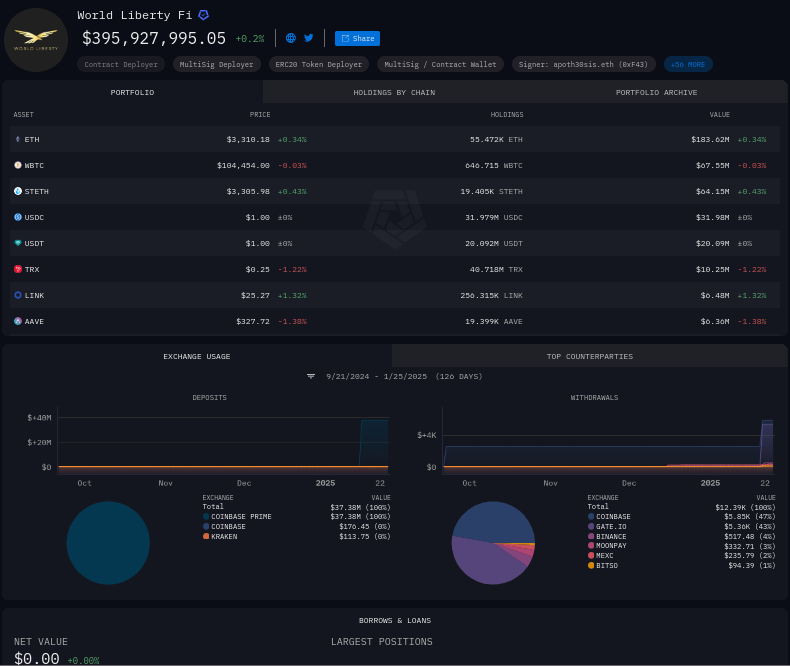Click the Bitso withdrawals legend swatch
Image resolution: width=790 pixels, height=666 pixels.
pos(591,566)
